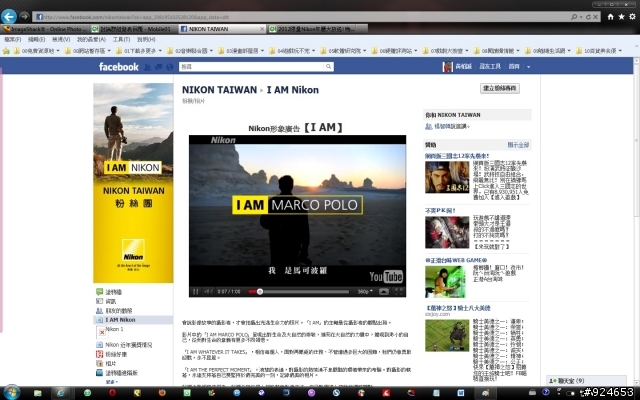Open Firefox from the taskbar

162,393
